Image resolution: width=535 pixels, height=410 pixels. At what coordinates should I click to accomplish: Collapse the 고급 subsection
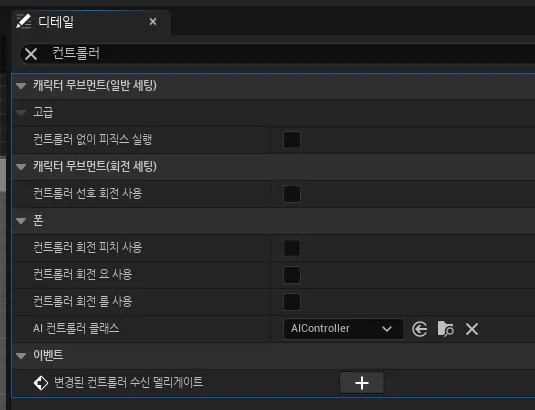(21, 113)
